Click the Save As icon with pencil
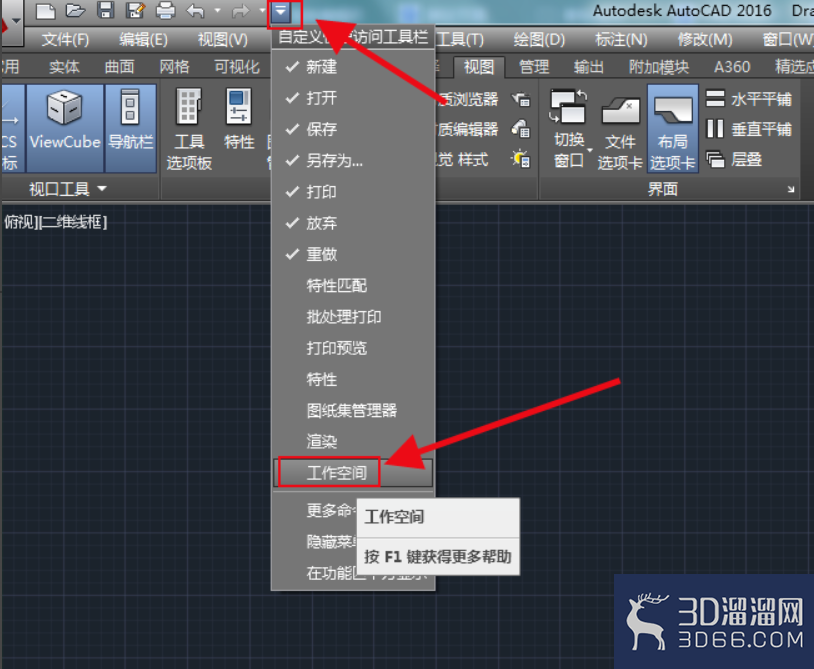Viewport: 814px width, 669px height. [x=135, y=10]
